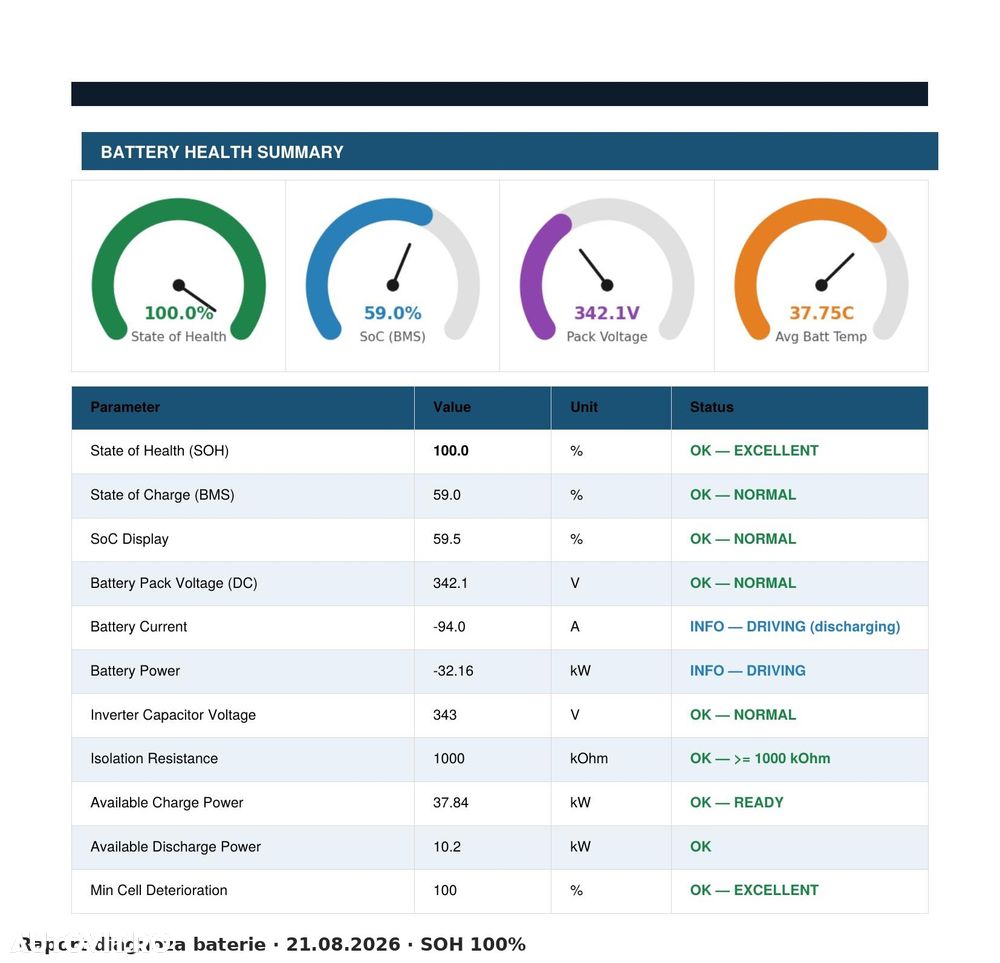This screenshot has width=1000, height=963.
Task: Click the Status column header
Action: (x=712, y=407)
